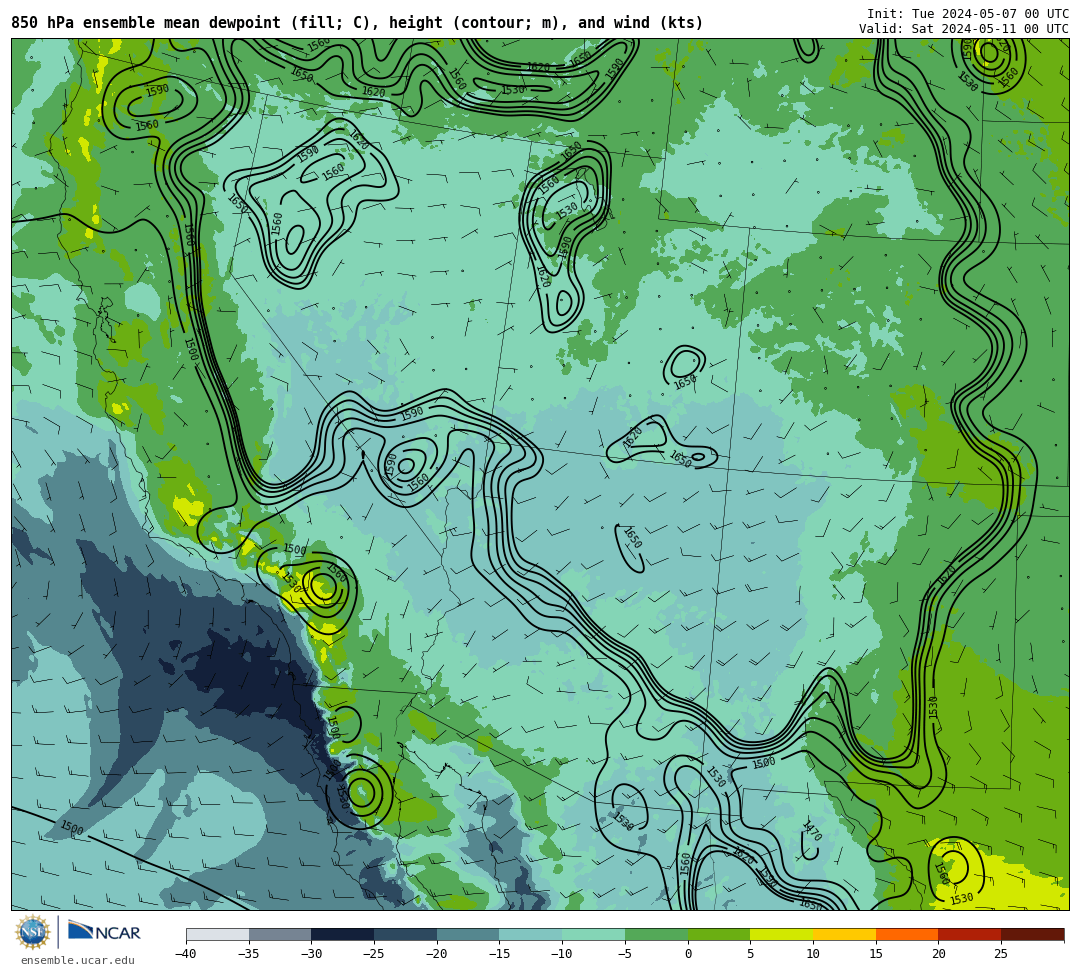
Task: Click the NSF logo
Action: click(x=33, y=932)
